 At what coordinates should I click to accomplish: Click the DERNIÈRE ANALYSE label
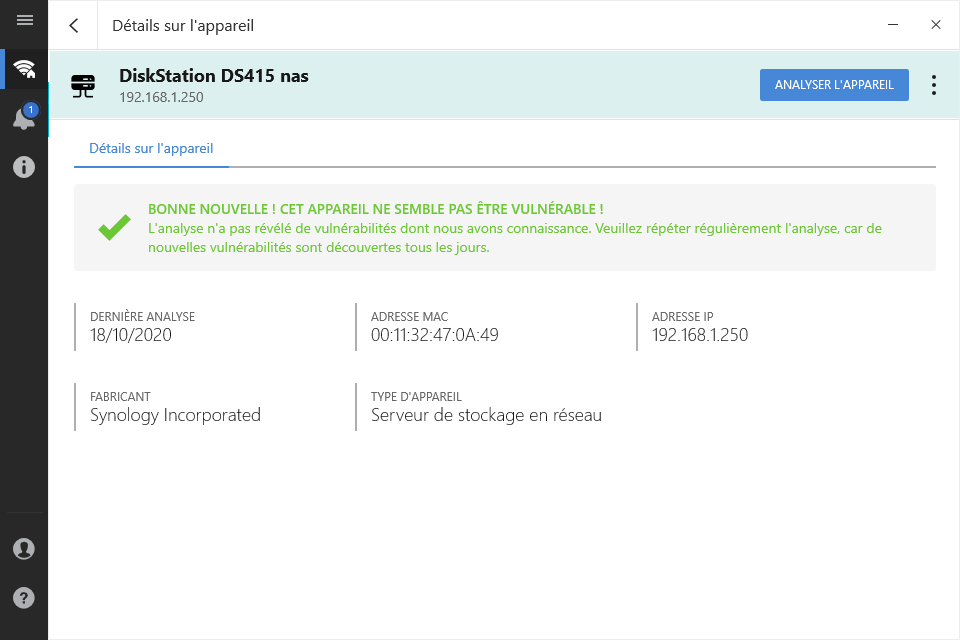tap(142, 317)
